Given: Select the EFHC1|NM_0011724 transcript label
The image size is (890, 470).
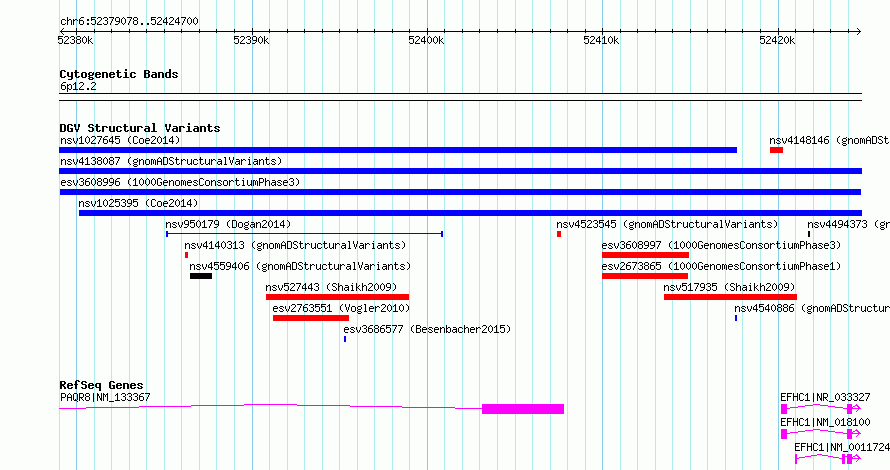Looking at the screenshot, I should click(842, 447).
